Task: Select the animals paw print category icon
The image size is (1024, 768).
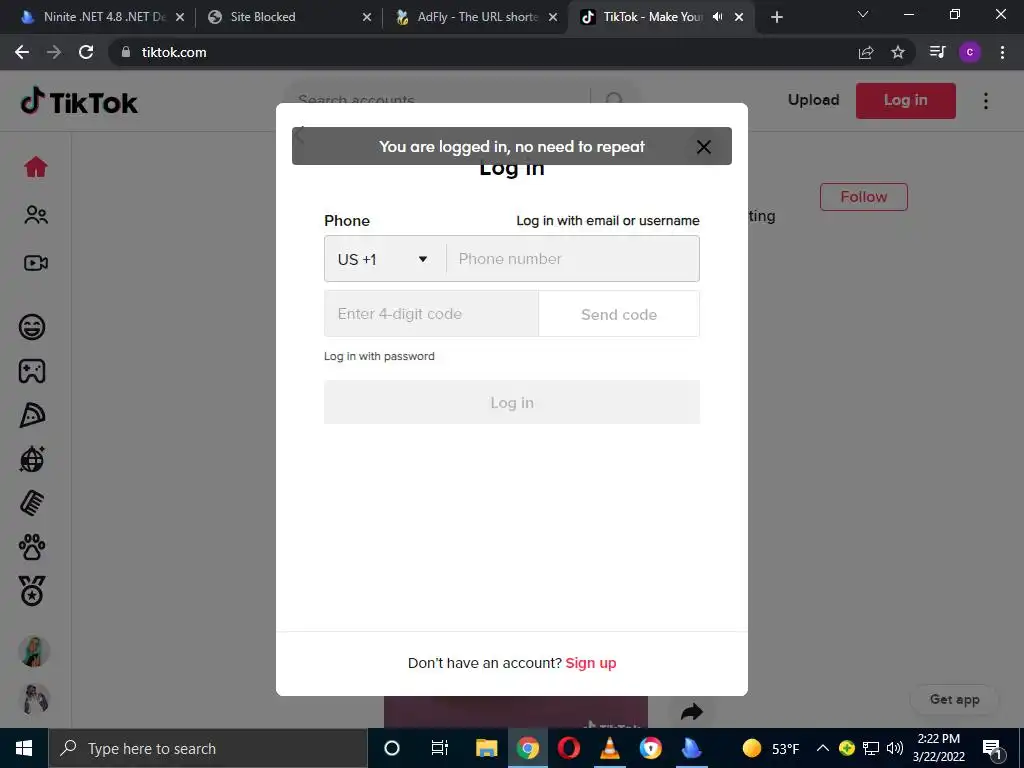Action: click(32, 547)
